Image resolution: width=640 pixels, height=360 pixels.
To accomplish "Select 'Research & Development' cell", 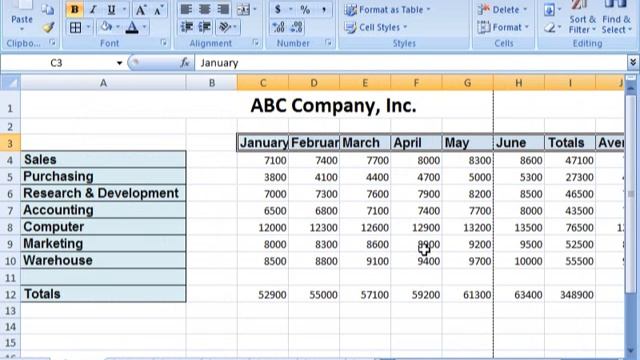I will click(x=103, y=193).
